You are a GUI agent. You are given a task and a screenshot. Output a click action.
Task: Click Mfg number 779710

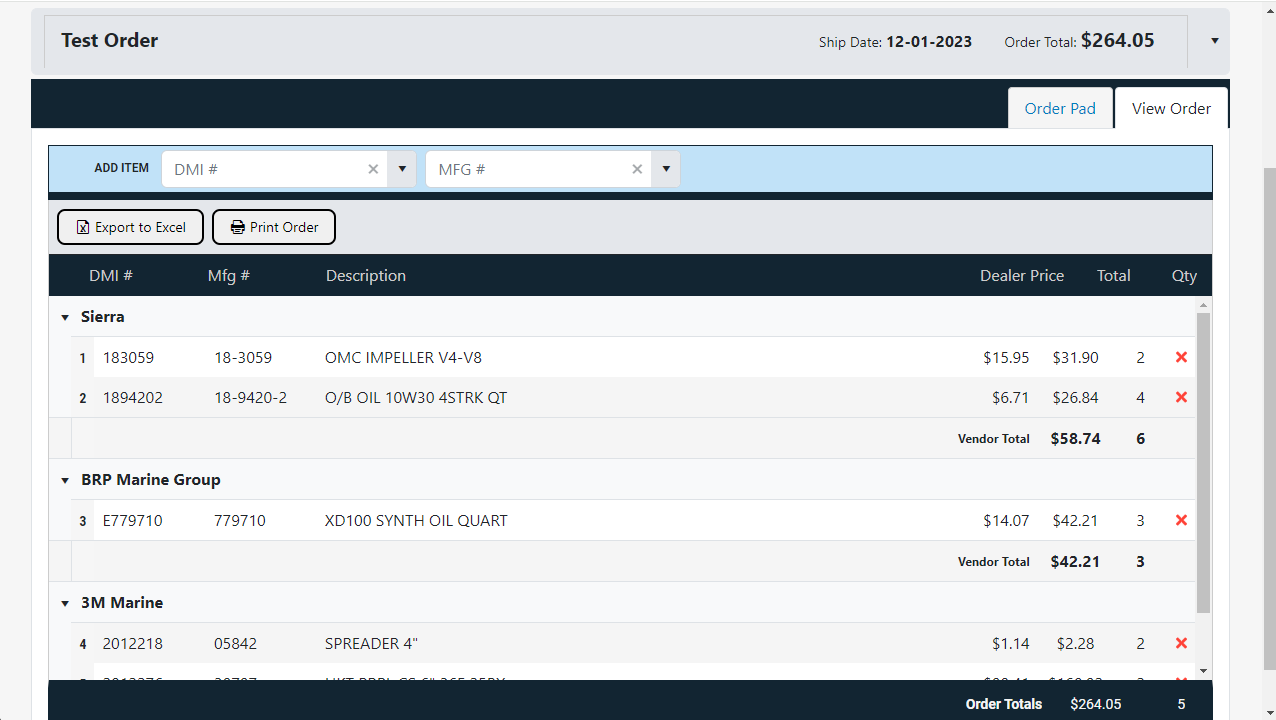(x=240, y=520)
